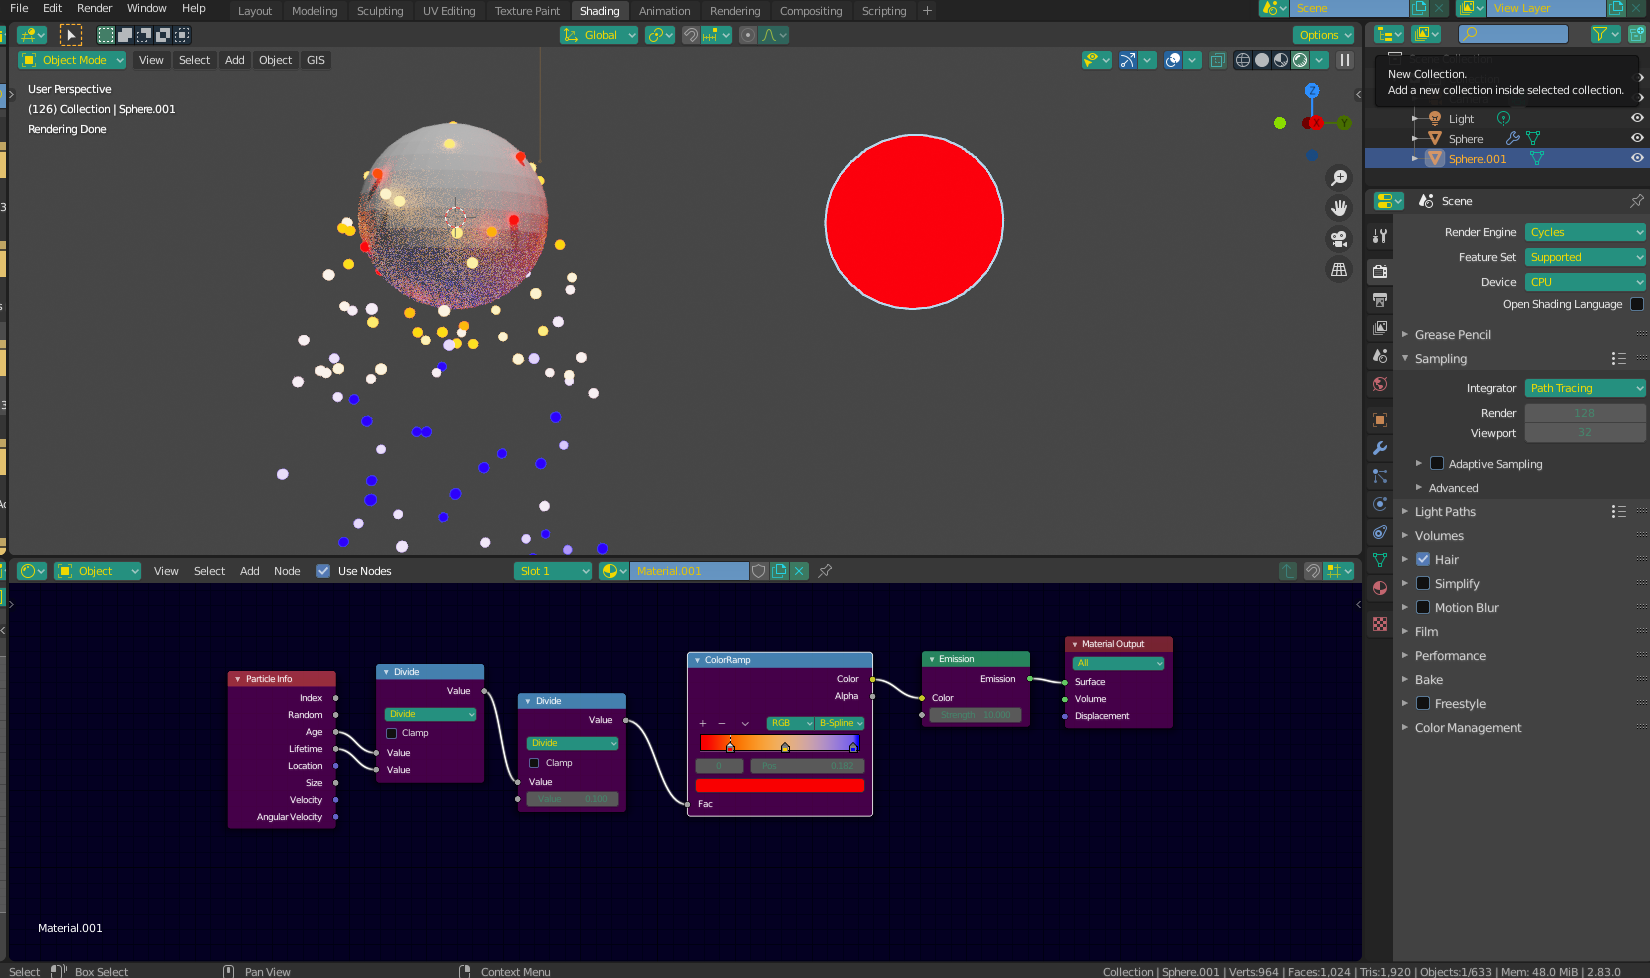This screenshot has width=1650, height=978.
Task: Open the Physics properties tab
Action: tap(1380, 504)
